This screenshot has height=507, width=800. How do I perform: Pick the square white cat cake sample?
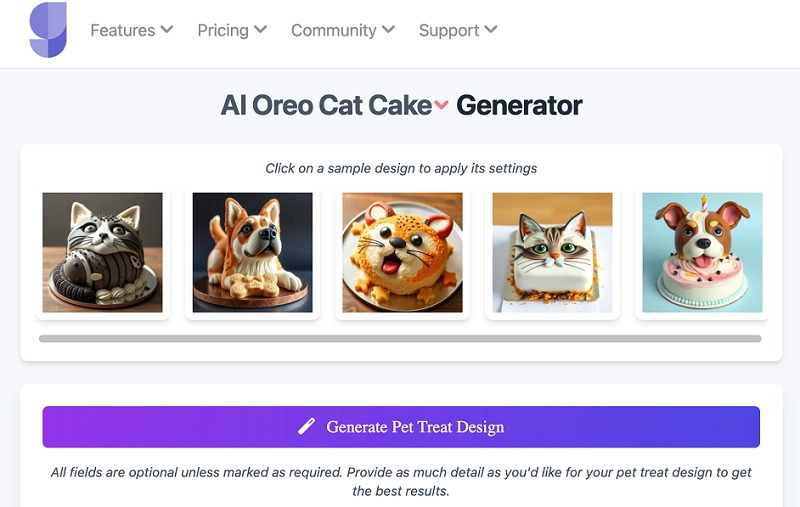(x=552, y=252)
